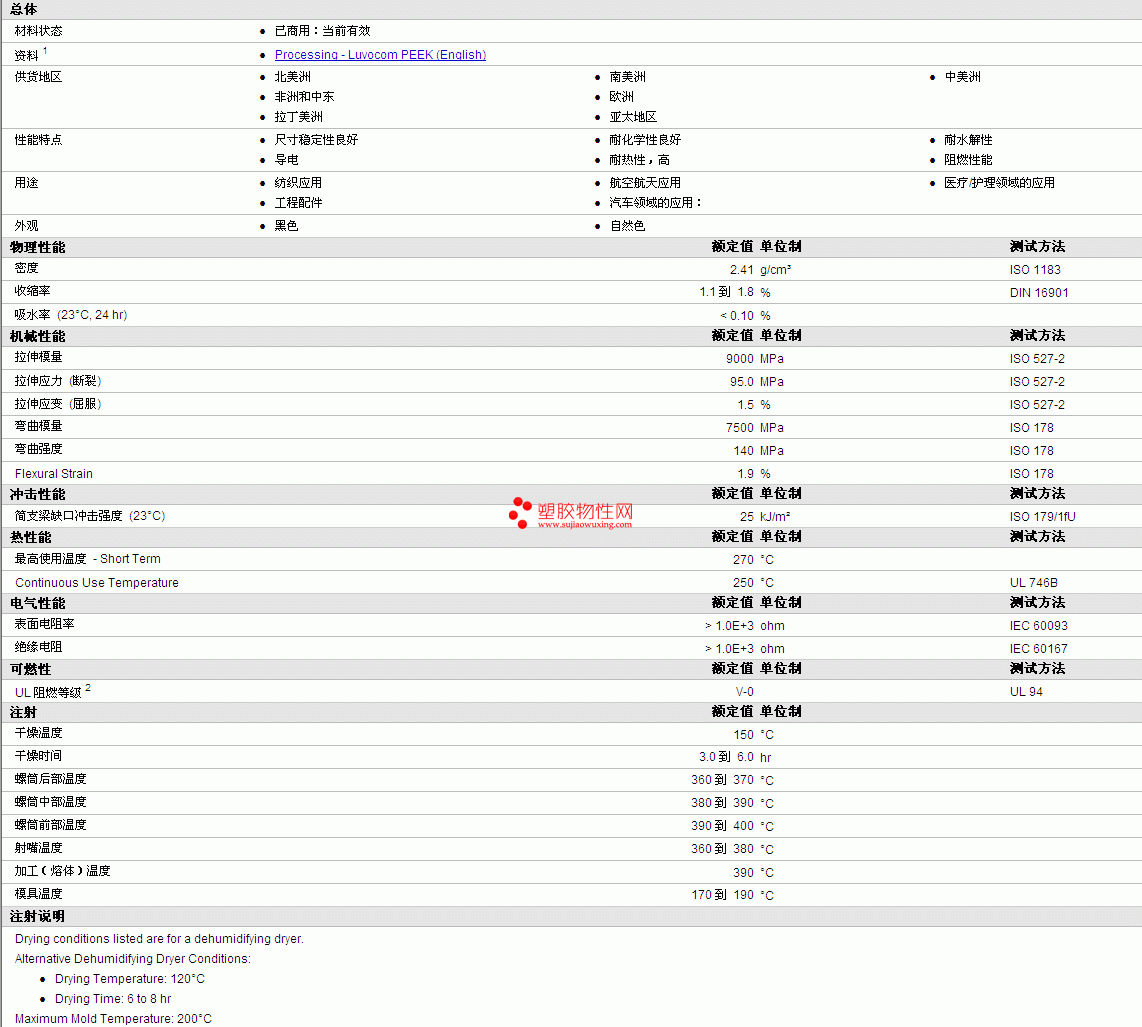Click the 射嘴温度 row label

tap(39, 848)
